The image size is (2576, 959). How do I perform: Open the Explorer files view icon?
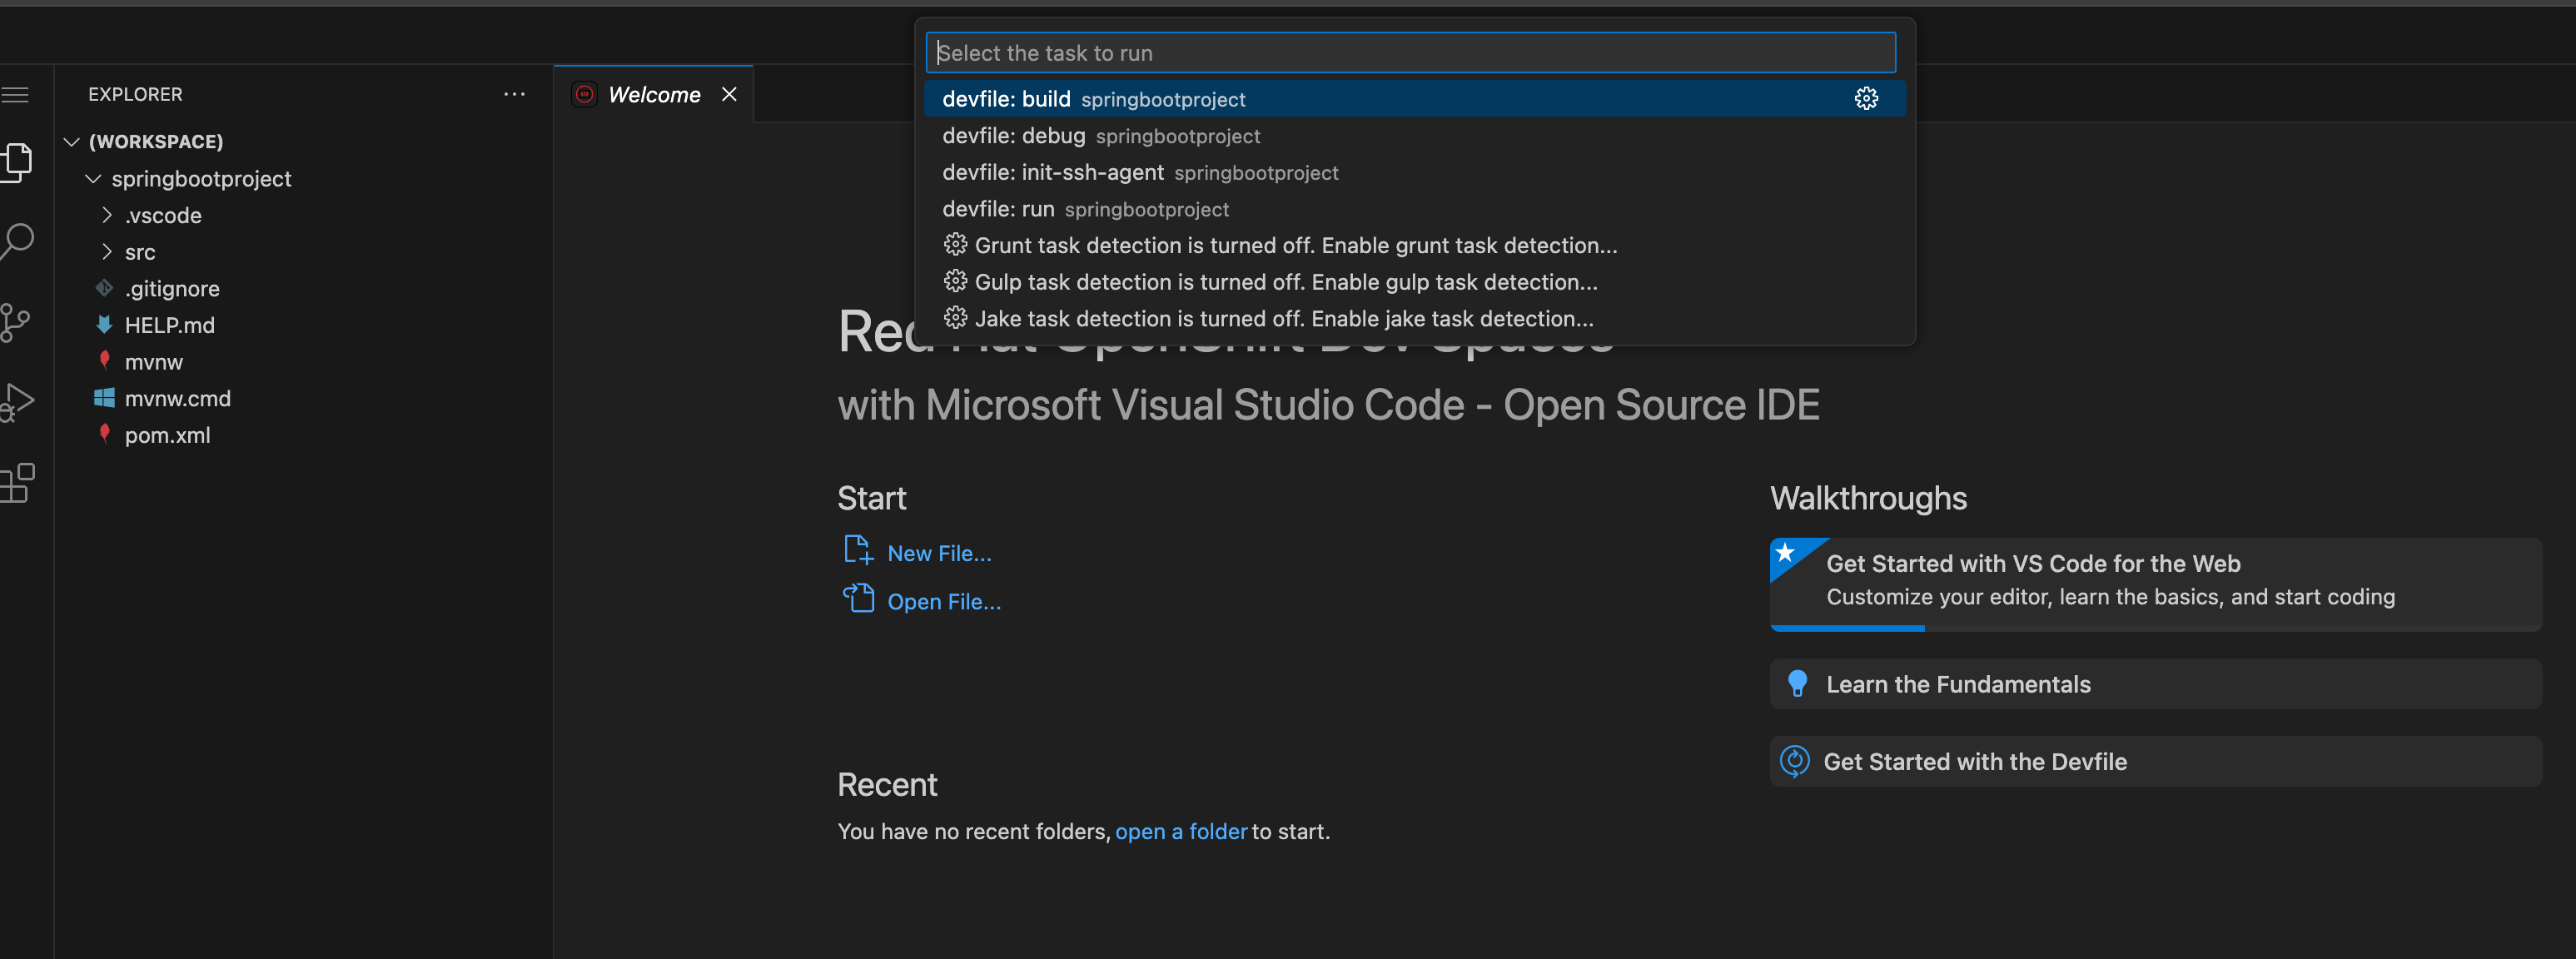pyautogui.click(x=16, y=162)
